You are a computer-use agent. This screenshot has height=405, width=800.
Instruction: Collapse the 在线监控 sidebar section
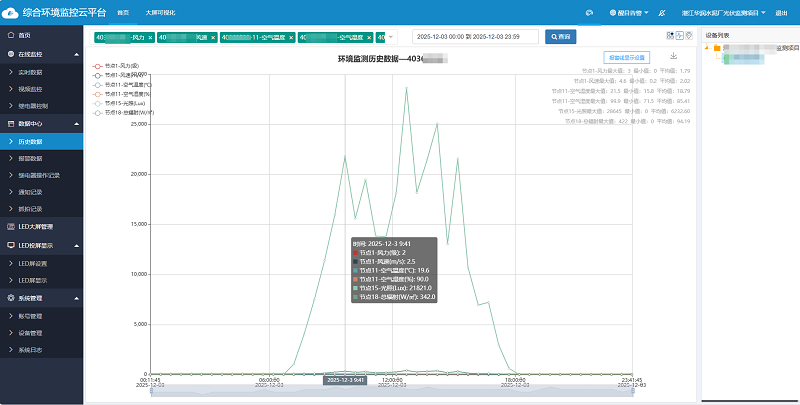pos(76,52)
